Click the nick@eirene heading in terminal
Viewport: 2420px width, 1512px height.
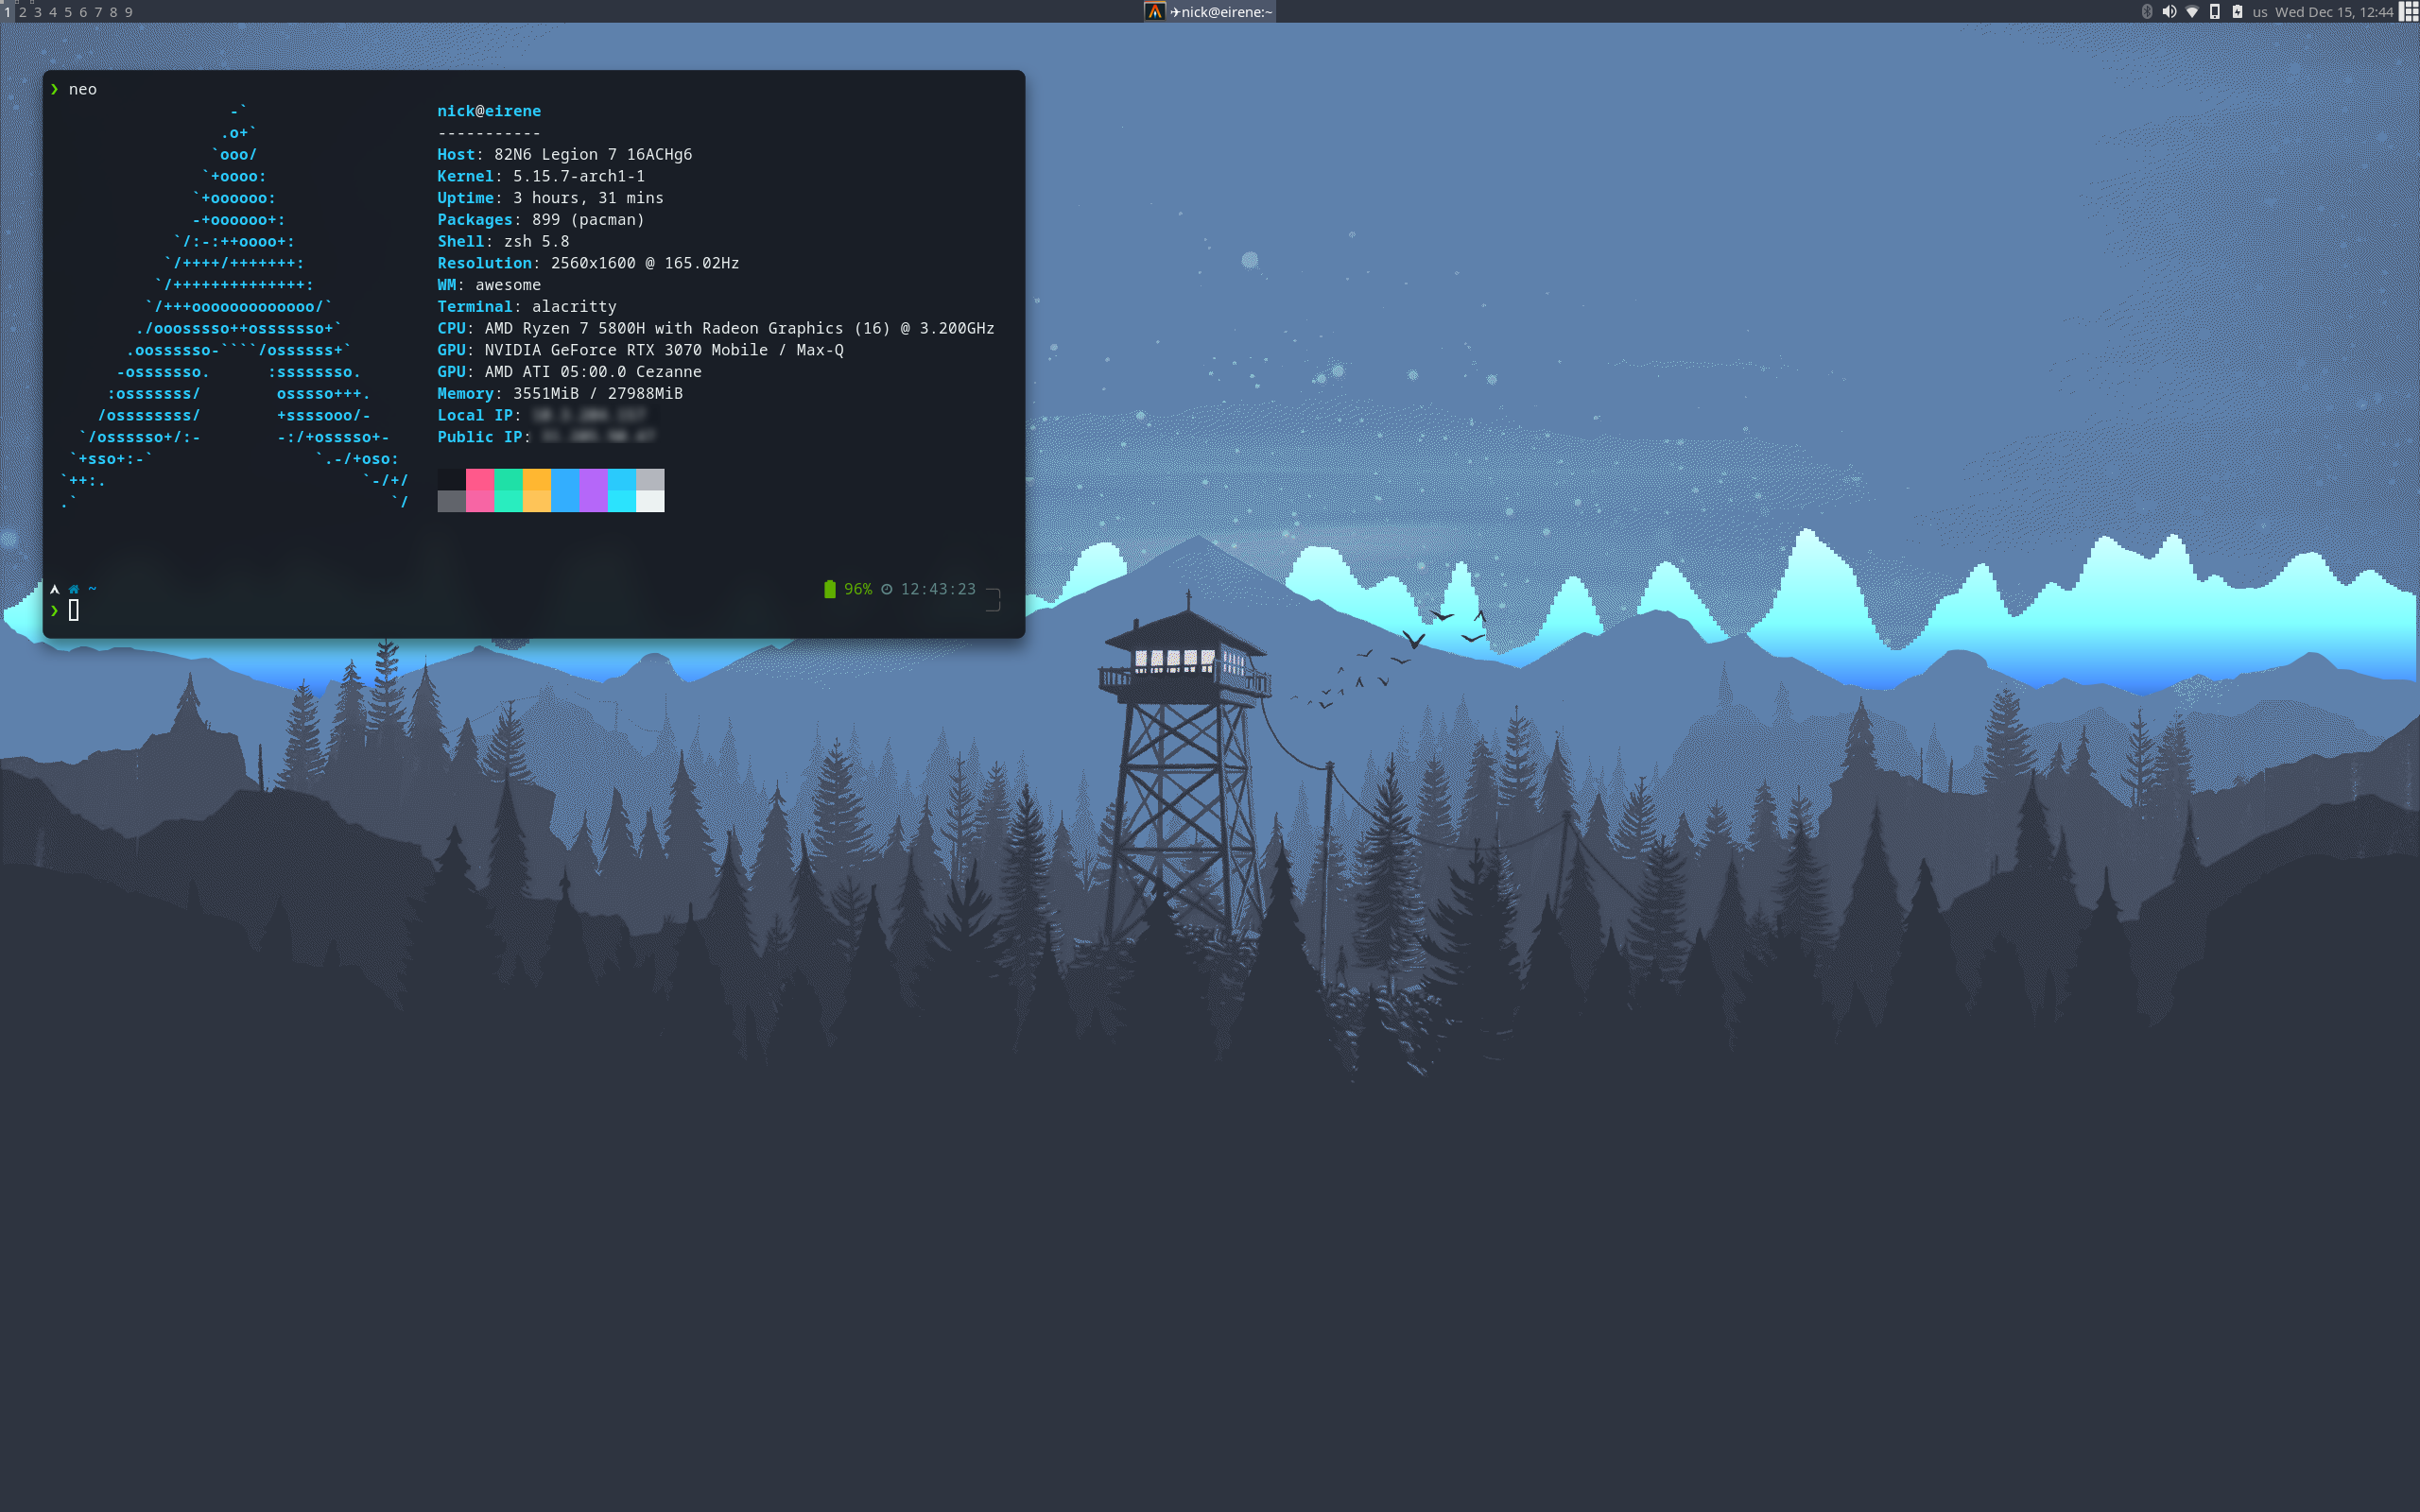(488, 111)
